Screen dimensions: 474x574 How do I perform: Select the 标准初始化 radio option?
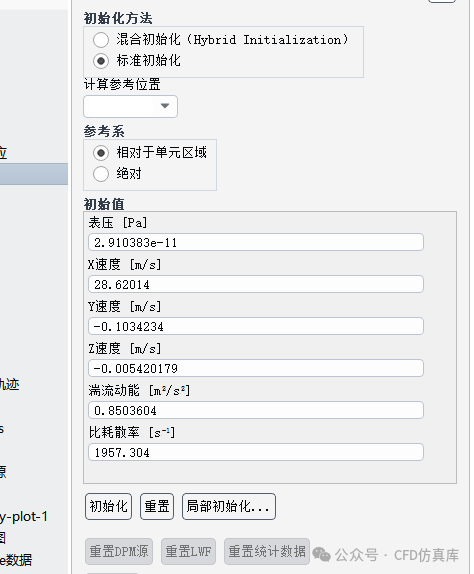[101, 61]
